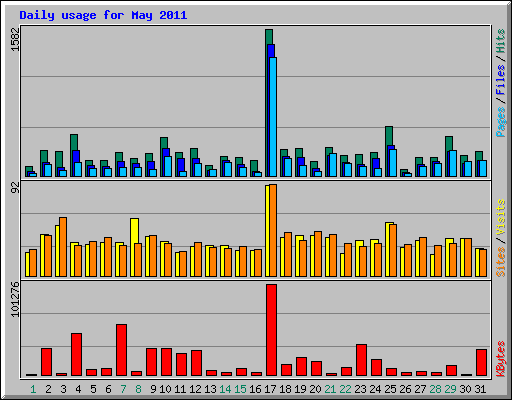Click the day 9 axis label
The width and height of the screenshot is (512, 400).
tap(153, 389)
